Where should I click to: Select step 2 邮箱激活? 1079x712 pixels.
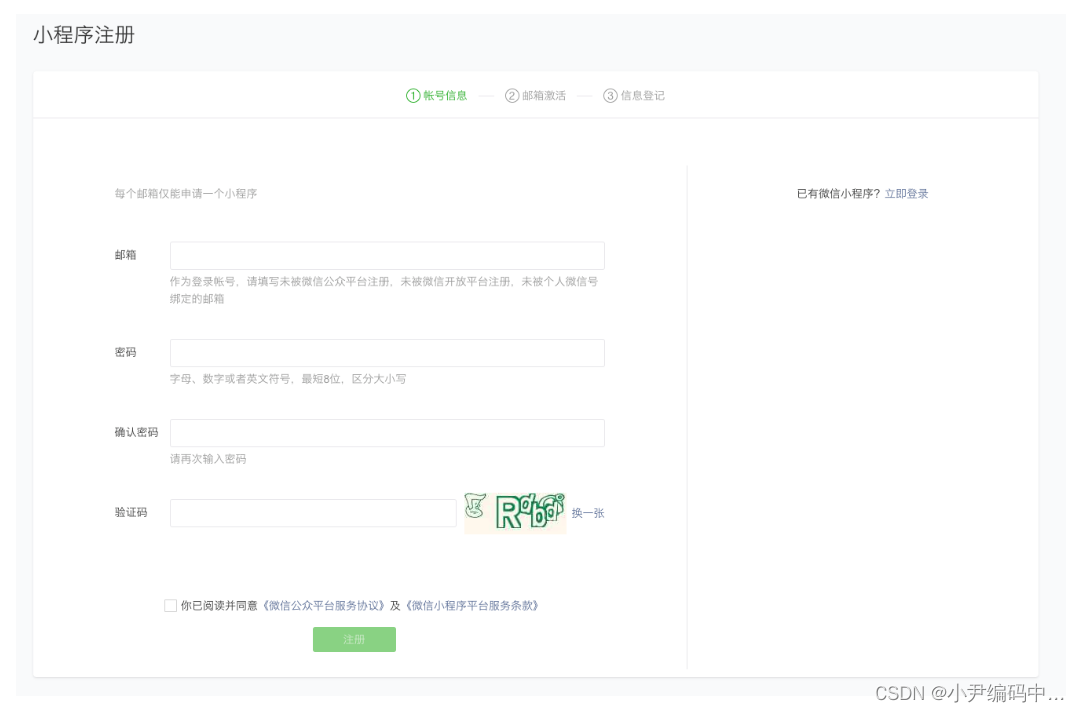pyautogui.click(x=535, y=96)
